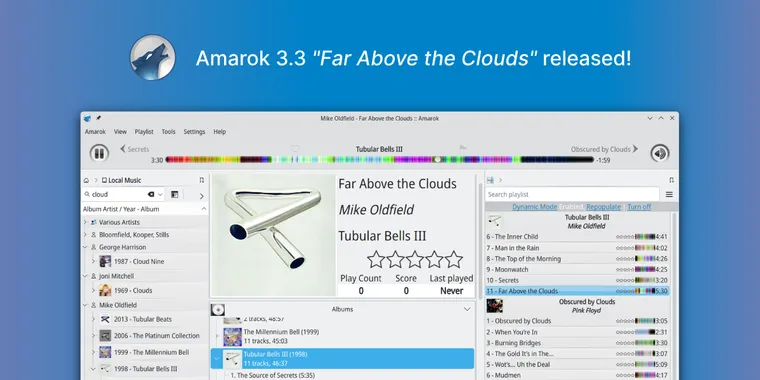Collapse the 'Album Artist / Year - Album' header
This screenshot has height=380, width=760.
204,209
